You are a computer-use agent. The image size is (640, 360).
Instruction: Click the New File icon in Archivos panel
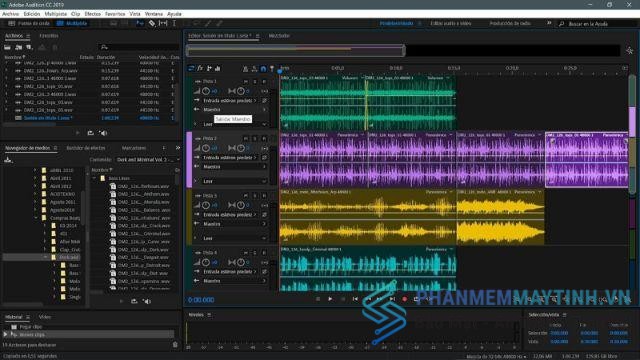coord(29,47)
